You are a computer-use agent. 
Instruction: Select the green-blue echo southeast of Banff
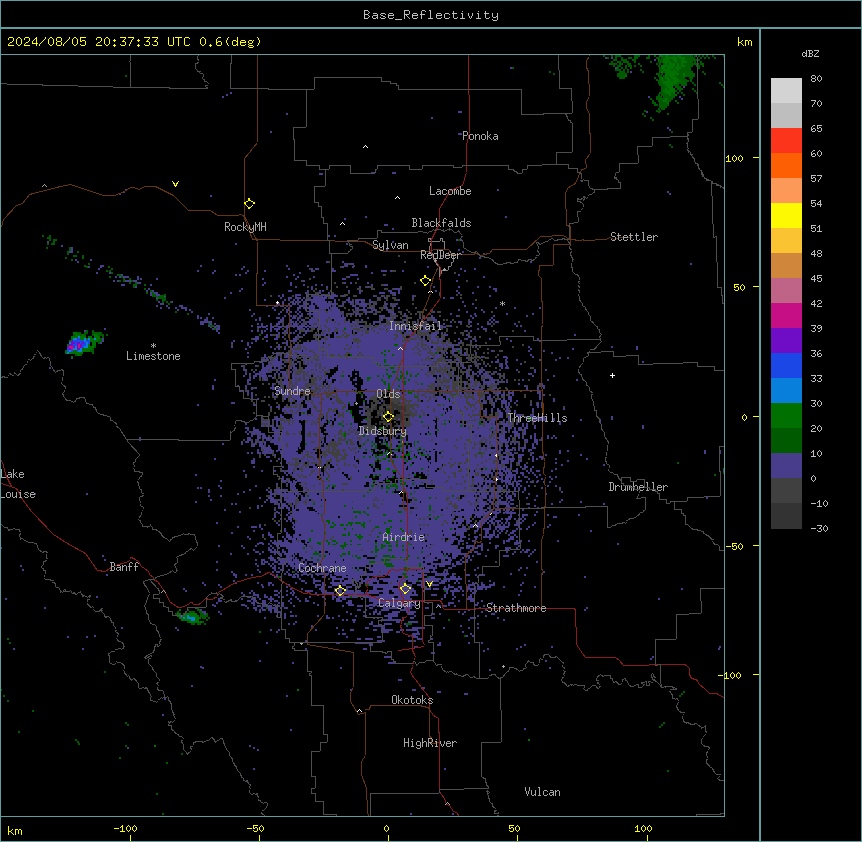(191, 616)
